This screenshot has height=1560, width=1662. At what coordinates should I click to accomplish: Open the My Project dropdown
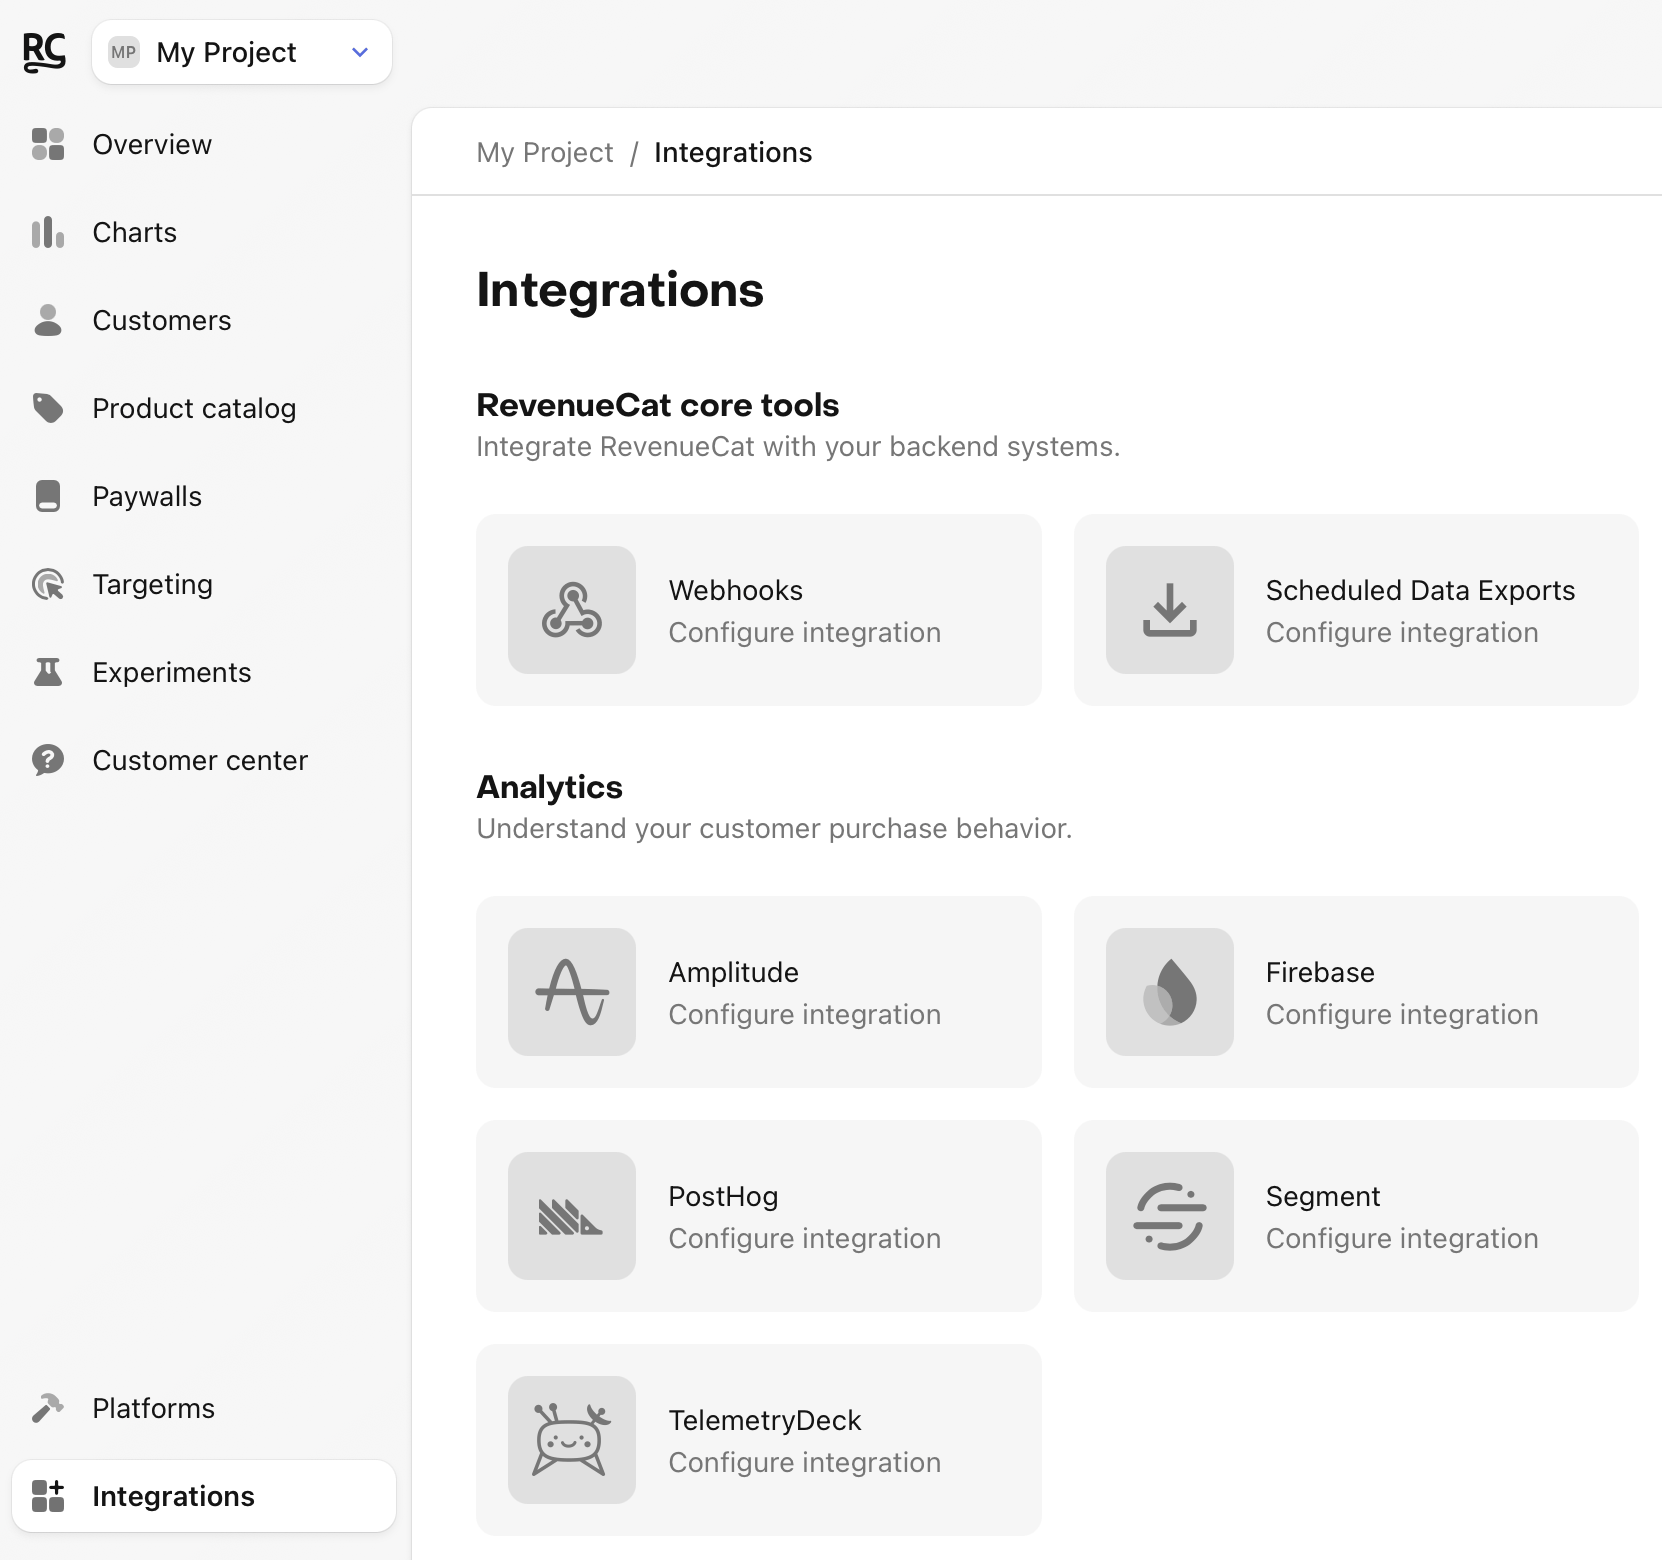242,52
